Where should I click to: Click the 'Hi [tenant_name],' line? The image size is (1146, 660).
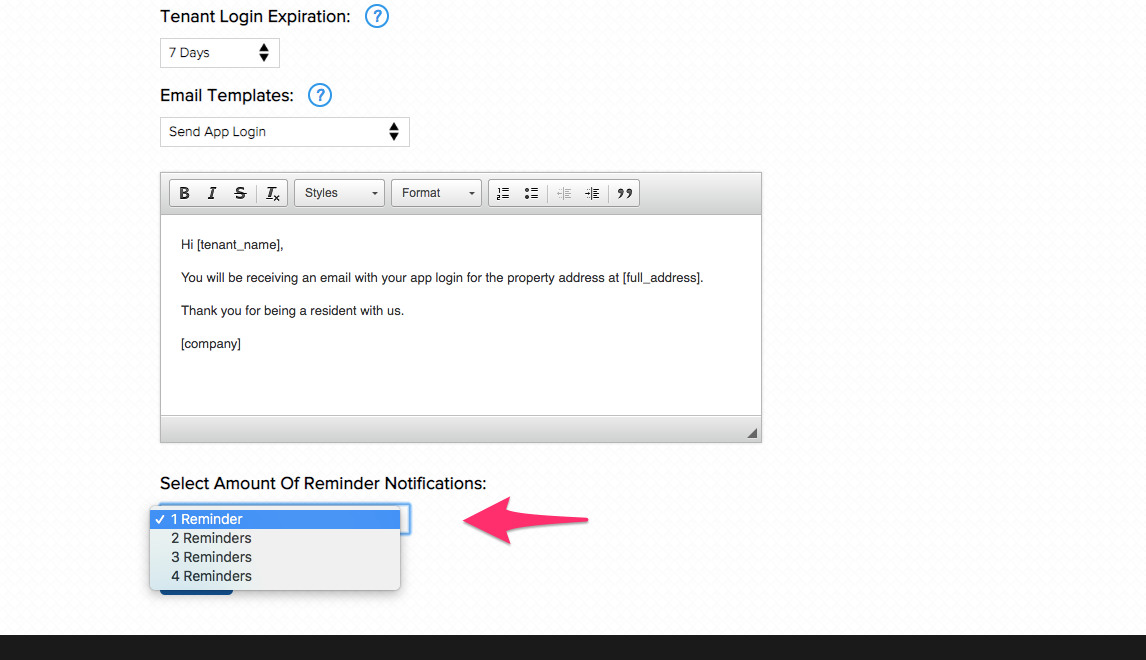click(232, 245)
